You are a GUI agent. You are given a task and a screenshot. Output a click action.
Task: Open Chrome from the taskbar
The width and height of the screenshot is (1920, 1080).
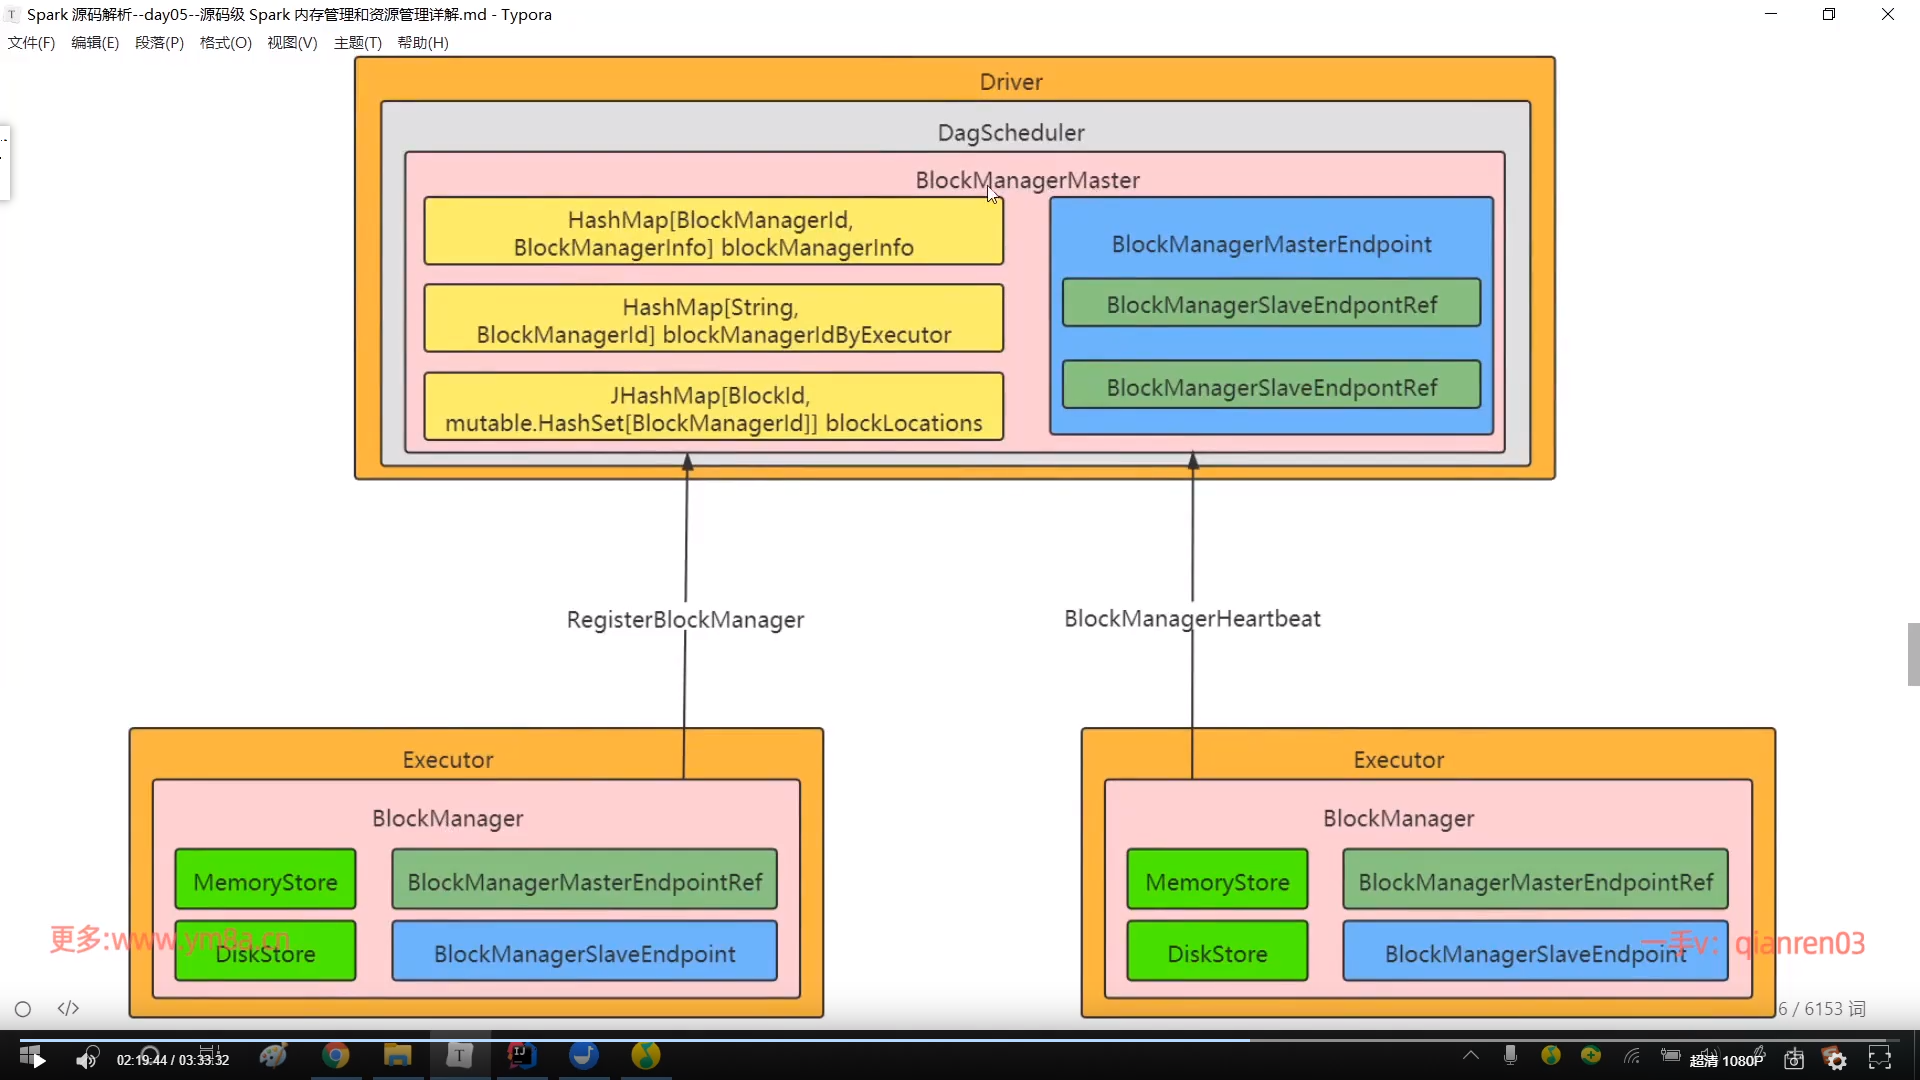pyautogui.click(x=336, y=1055)
